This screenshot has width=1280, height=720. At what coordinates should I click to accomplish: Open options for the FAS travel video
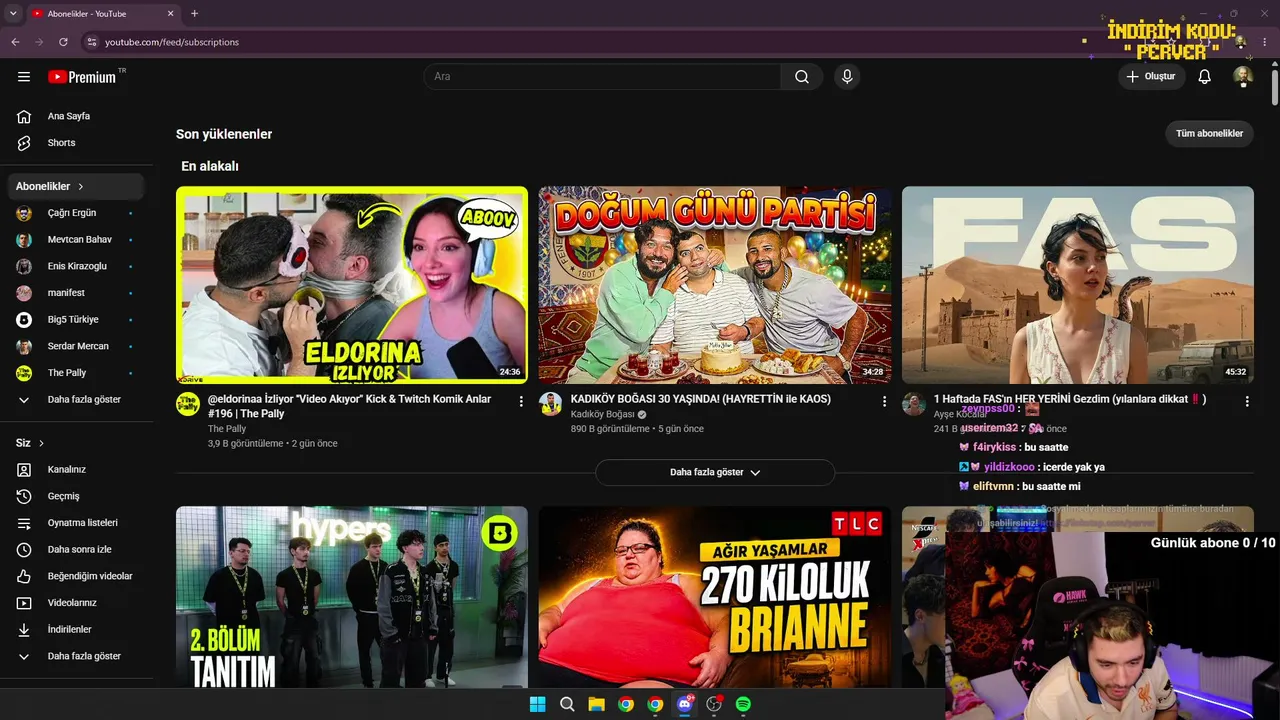pyautogui.click(x=1247, y=401)
